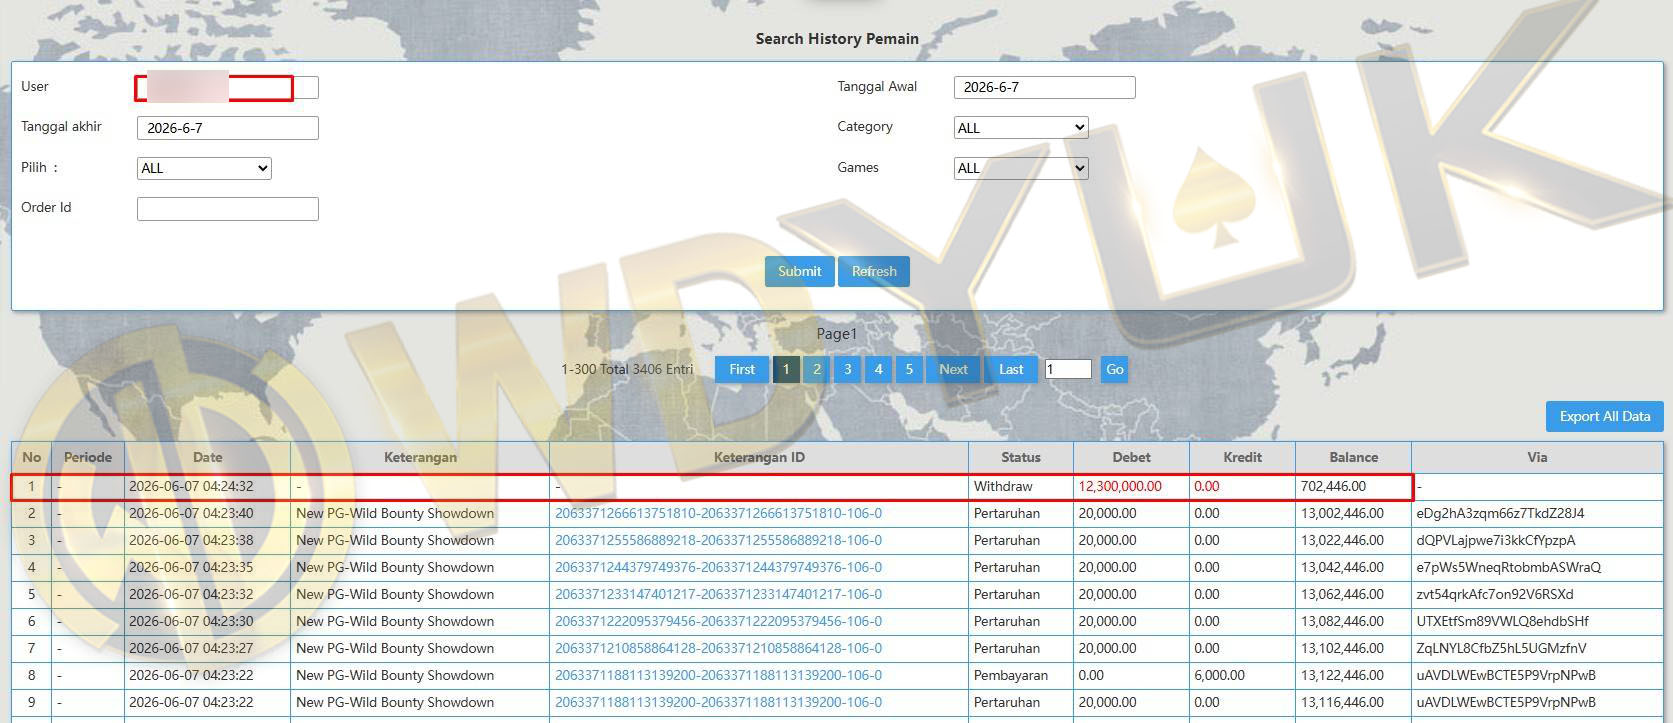
Task: Click the Tanggal Awal date field
Action: (1044, 87)
